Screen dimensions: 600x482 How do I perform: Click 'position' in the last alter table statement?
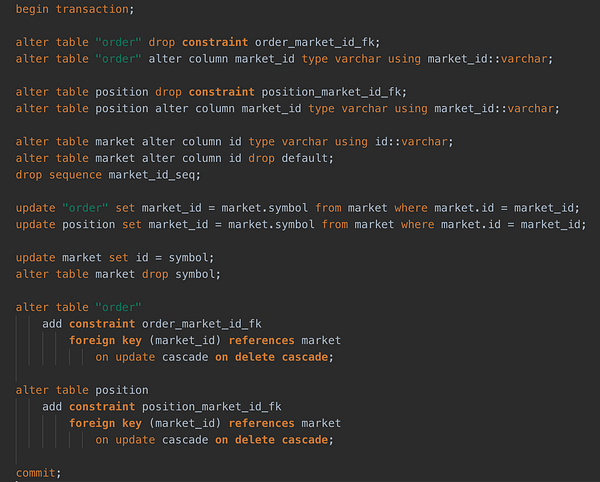122,390
